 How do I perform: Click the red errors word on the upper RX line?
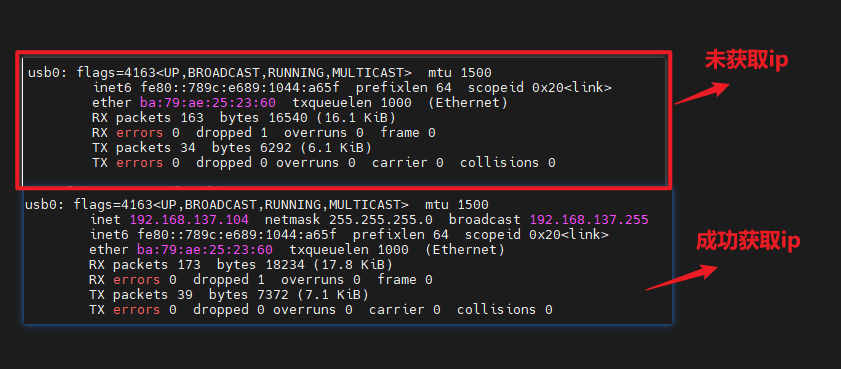pos(139,132)
